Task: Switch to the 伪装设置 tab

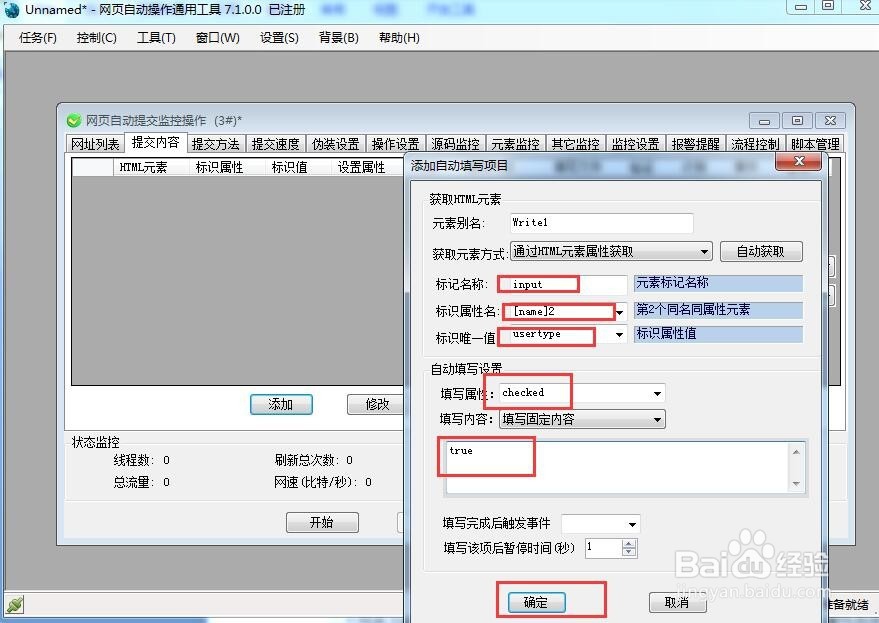Action: coord(335,144)
